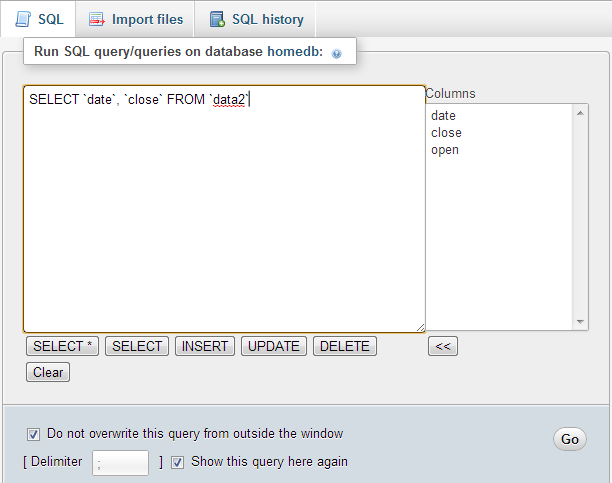Screen dimensions: 612x483
Task: Insert a SELECT * template
Action: 62,346
